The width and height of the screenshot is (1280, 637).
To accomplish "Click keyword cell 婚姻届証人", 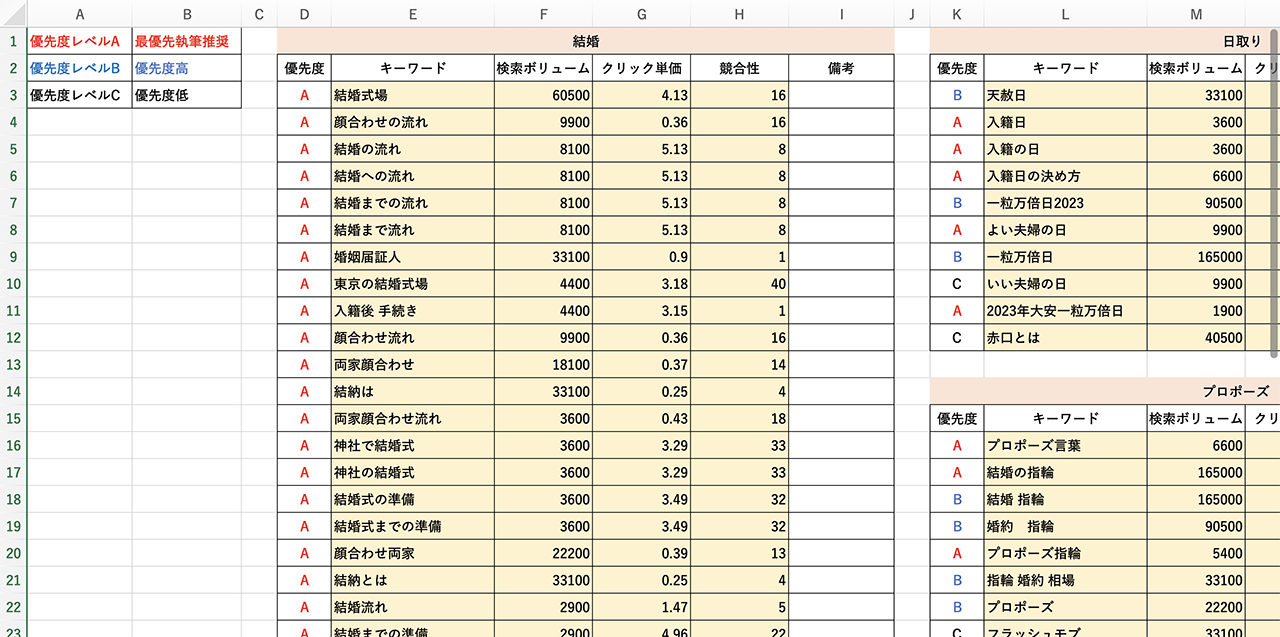I will (413, 257).
